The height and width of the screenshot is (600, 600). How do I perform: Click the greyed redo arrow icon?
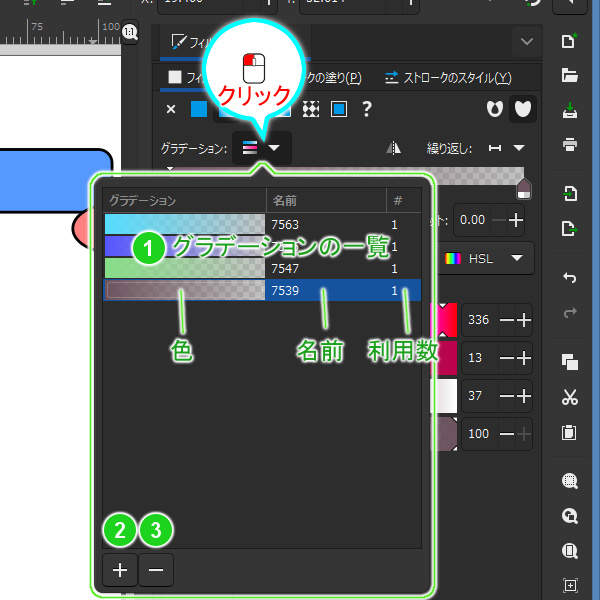pyautogui.click(x=570, y=313)
